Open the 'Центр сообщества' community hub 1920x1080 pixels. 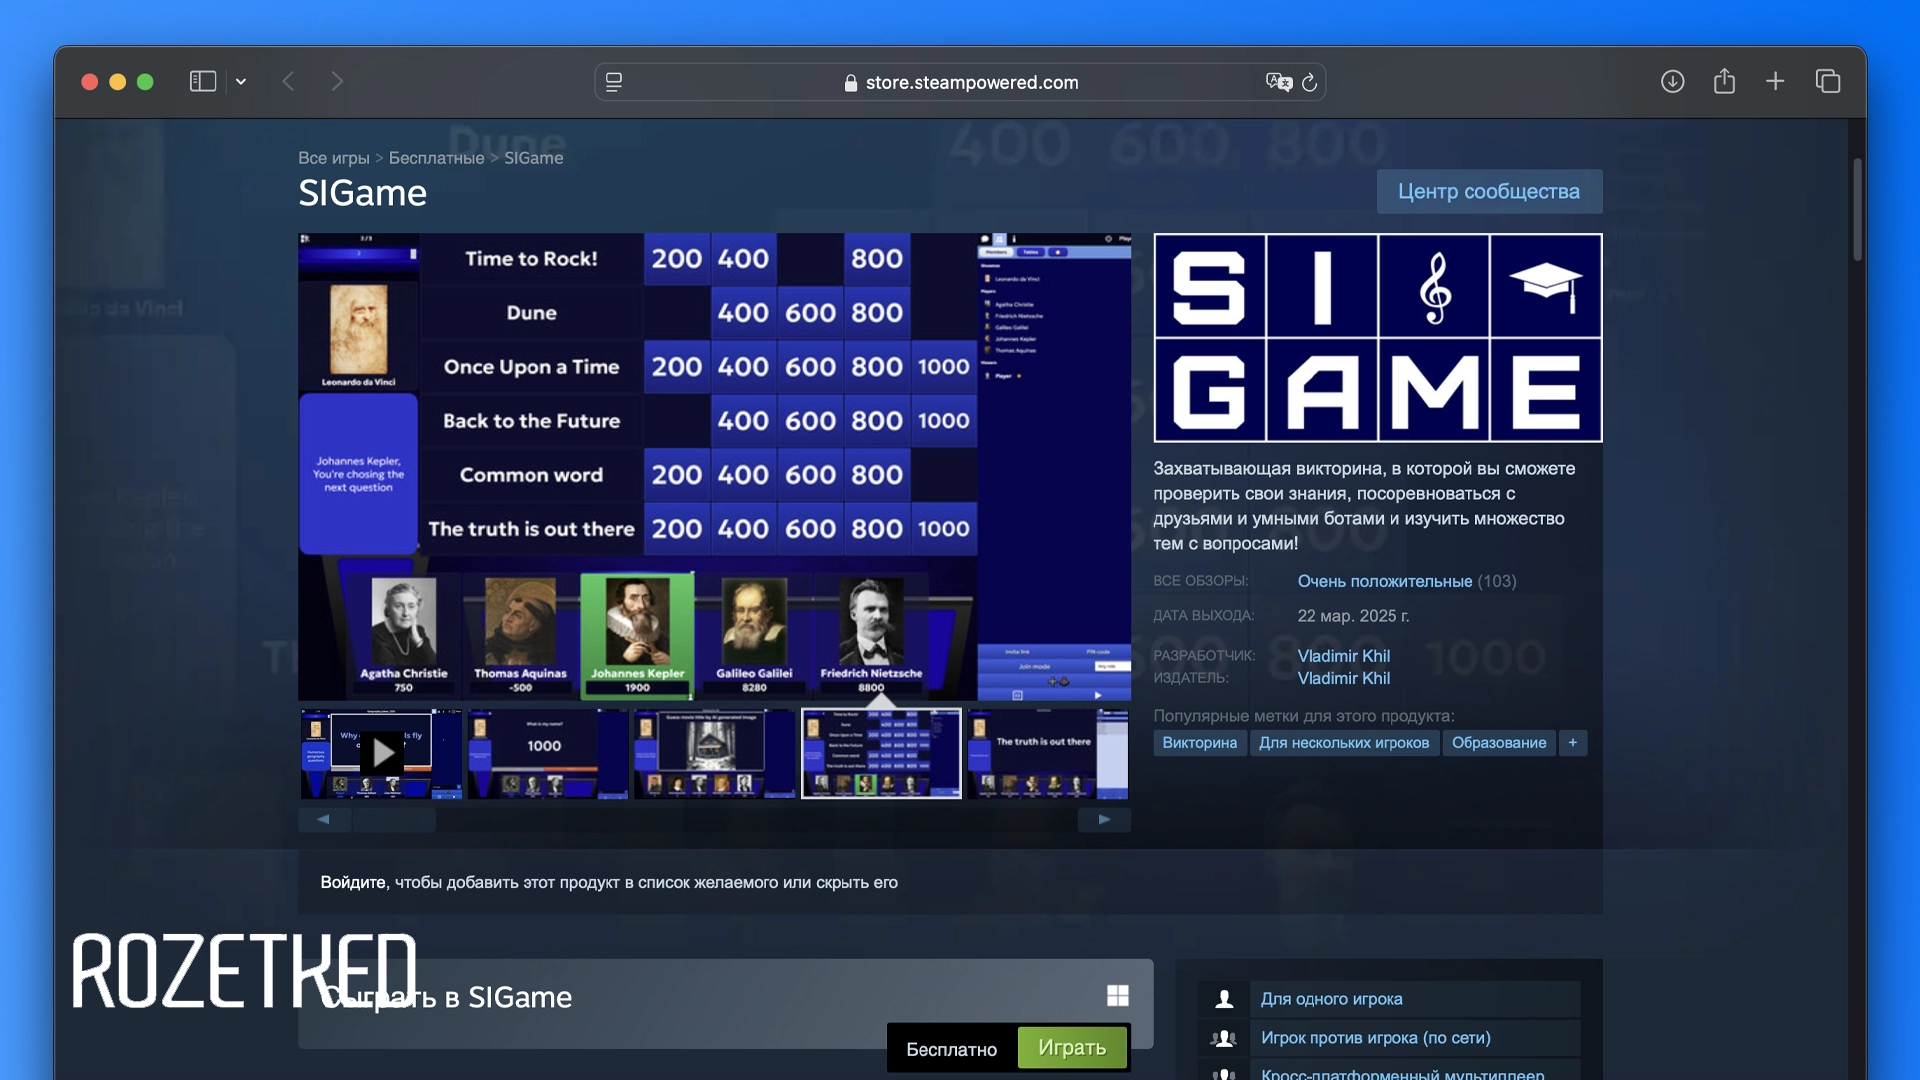point(1489,191)
